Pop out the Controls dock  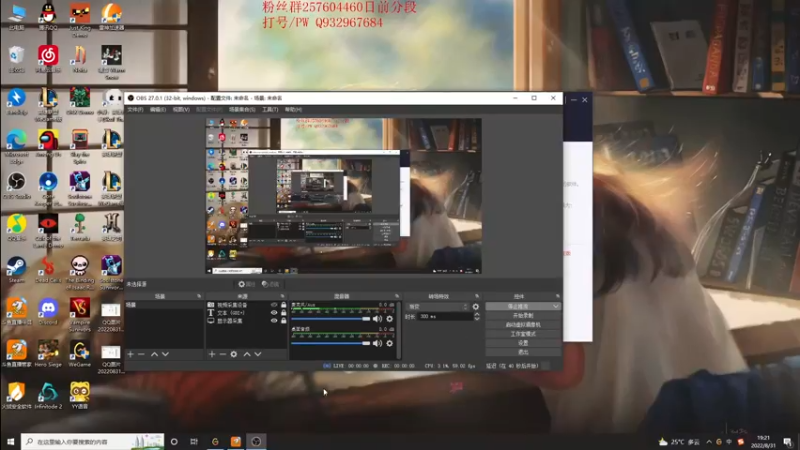558,296
